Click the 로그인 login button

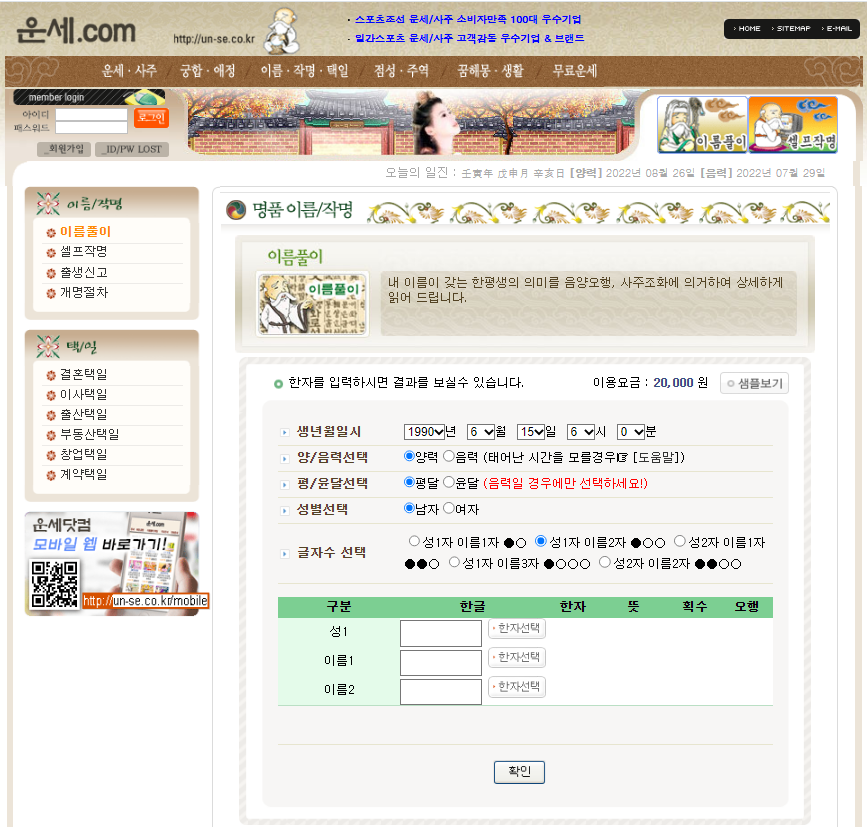pyautogui.click(x=151, y=118)
